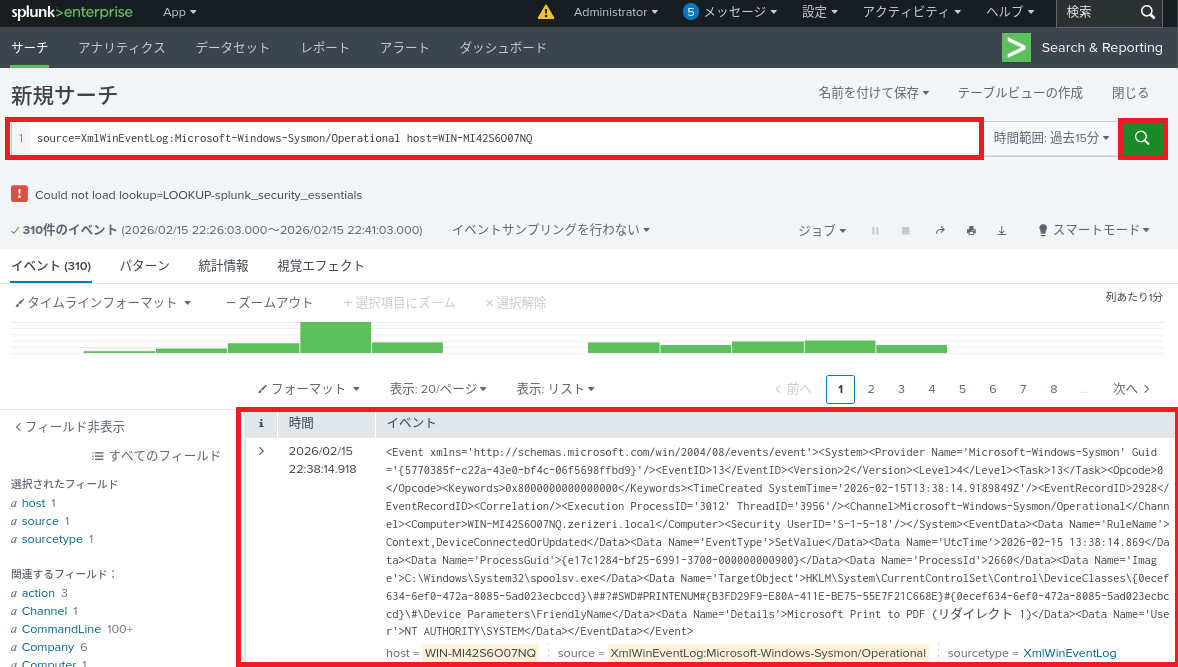The height and width of the screenshot is (667, 1178).
Task: Open the ダッシュボード navigation item
Action: click(x=503, y=48)
